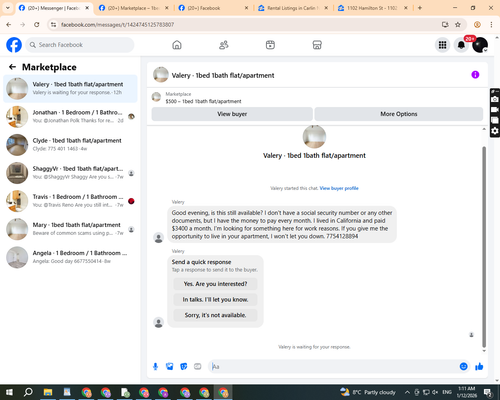Click the camera icon in side overlay toolbar
The height and width of the screenshot is (400, 500).
tap(495, 99)
